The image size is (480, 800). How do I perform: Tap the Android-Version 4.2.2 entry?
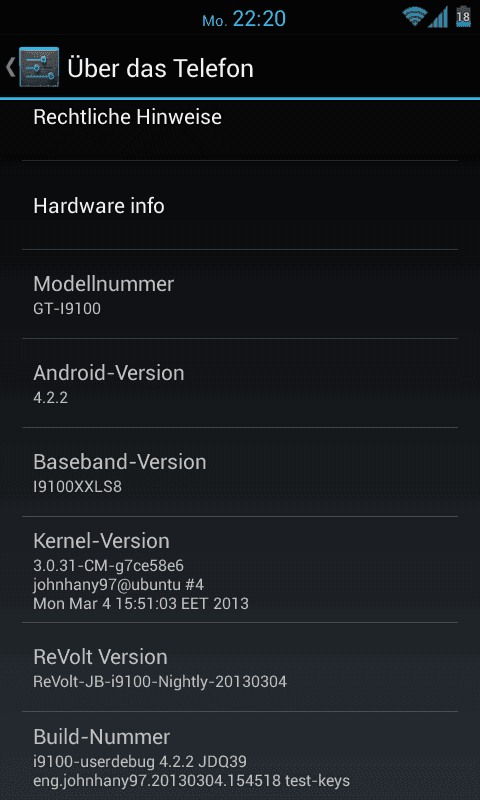(x=240, y=383)
